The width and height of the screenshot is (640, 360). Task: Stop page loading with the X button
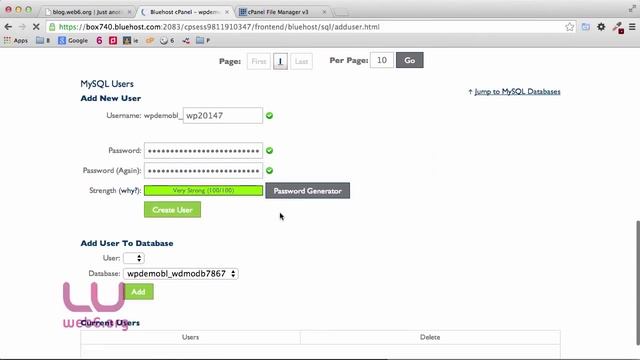coord(36,27)
